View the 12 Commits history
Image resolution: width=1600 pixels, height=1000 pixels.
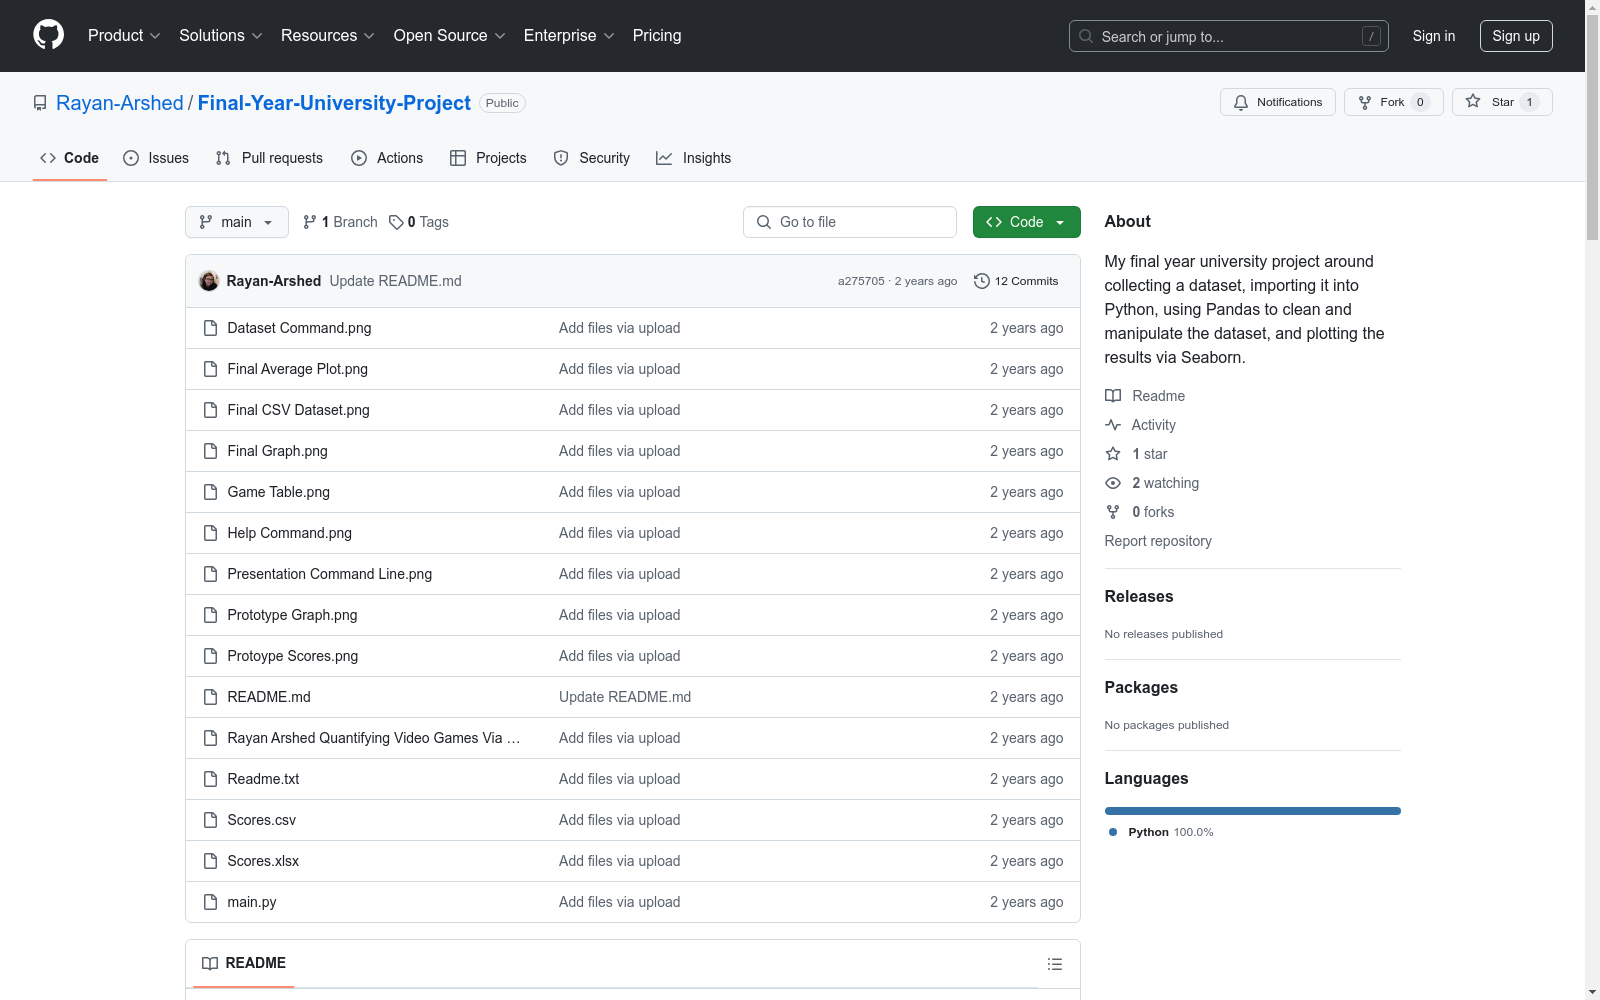(x=1016, y=281)
